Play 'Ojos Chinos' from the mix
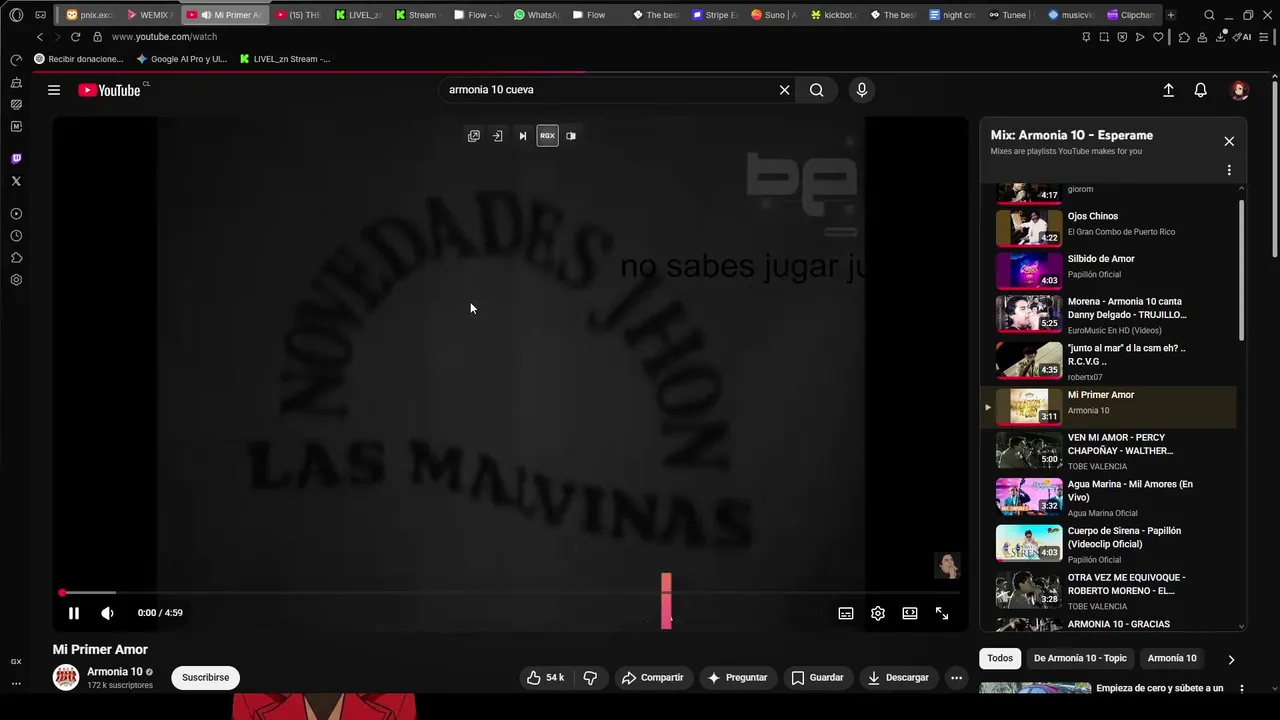Image resolution: width=1280 pixels, height=720 pixels. [1108, 227]
